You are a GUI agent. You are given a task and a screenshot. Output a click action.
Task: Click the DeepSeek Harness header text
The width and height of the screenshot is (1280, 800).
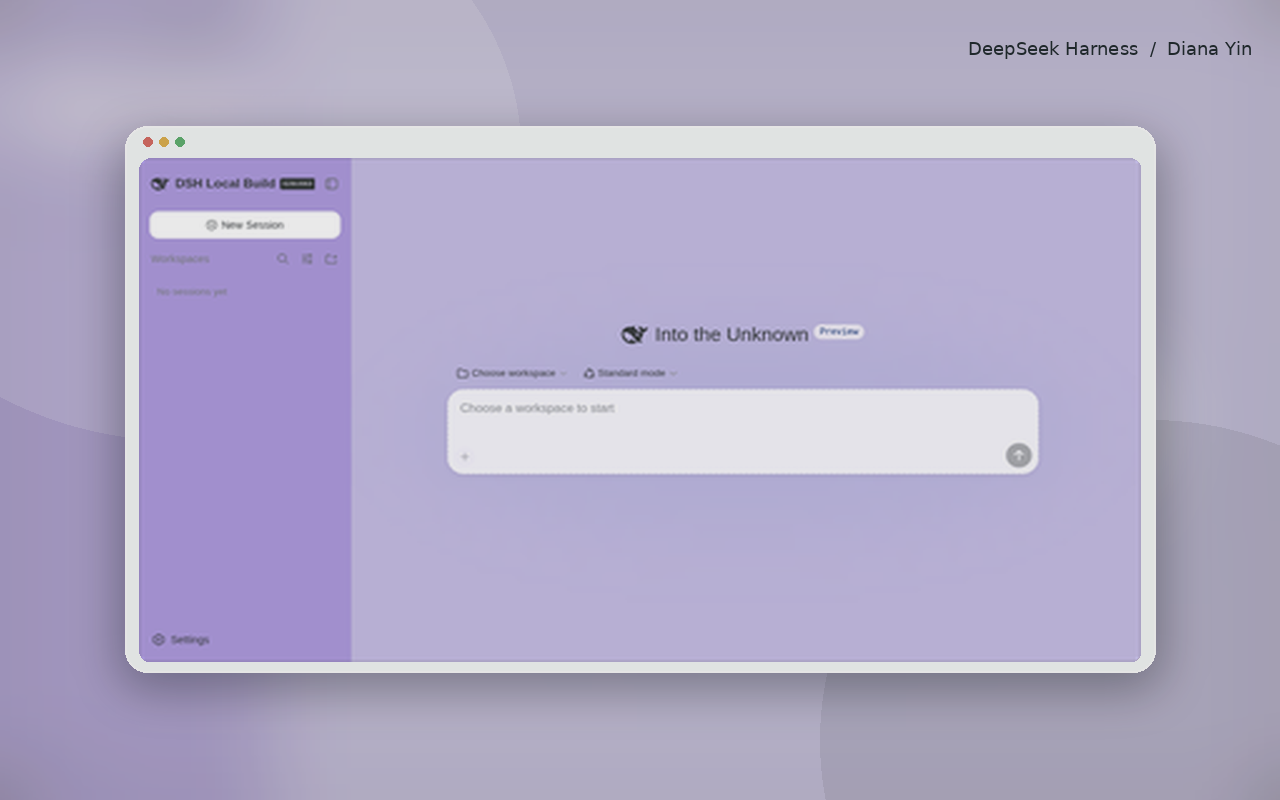point(1053,49)
